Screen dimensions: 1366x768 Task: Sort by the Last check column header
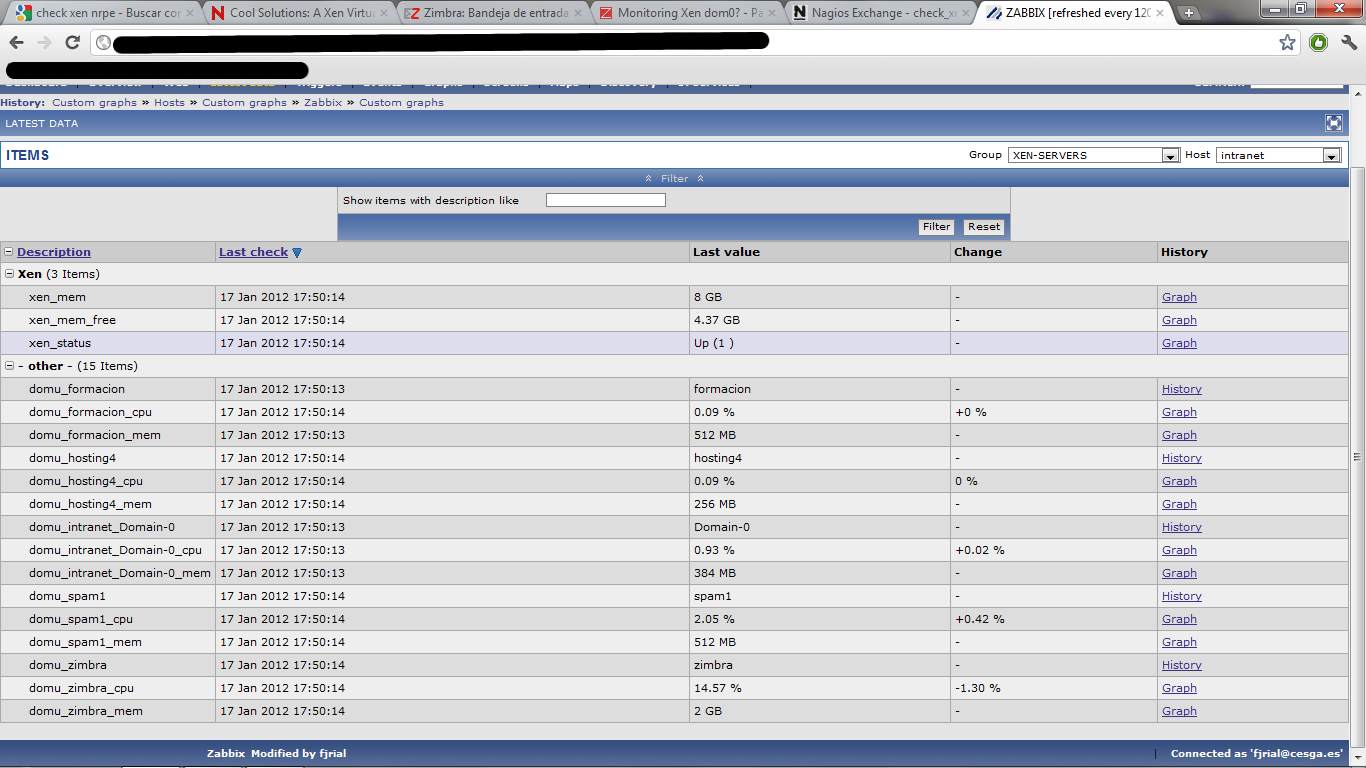[253, 252]
